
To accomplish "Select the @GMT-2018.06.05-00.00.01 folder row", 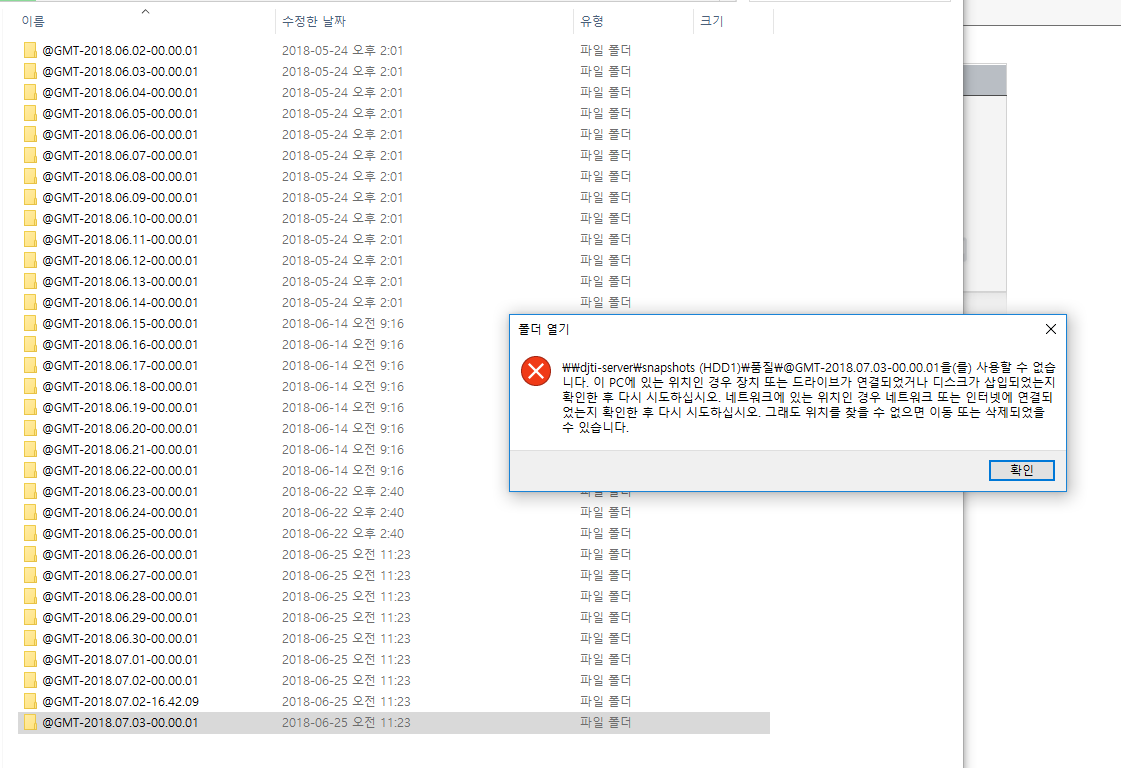I will click(x=394, y=113).
